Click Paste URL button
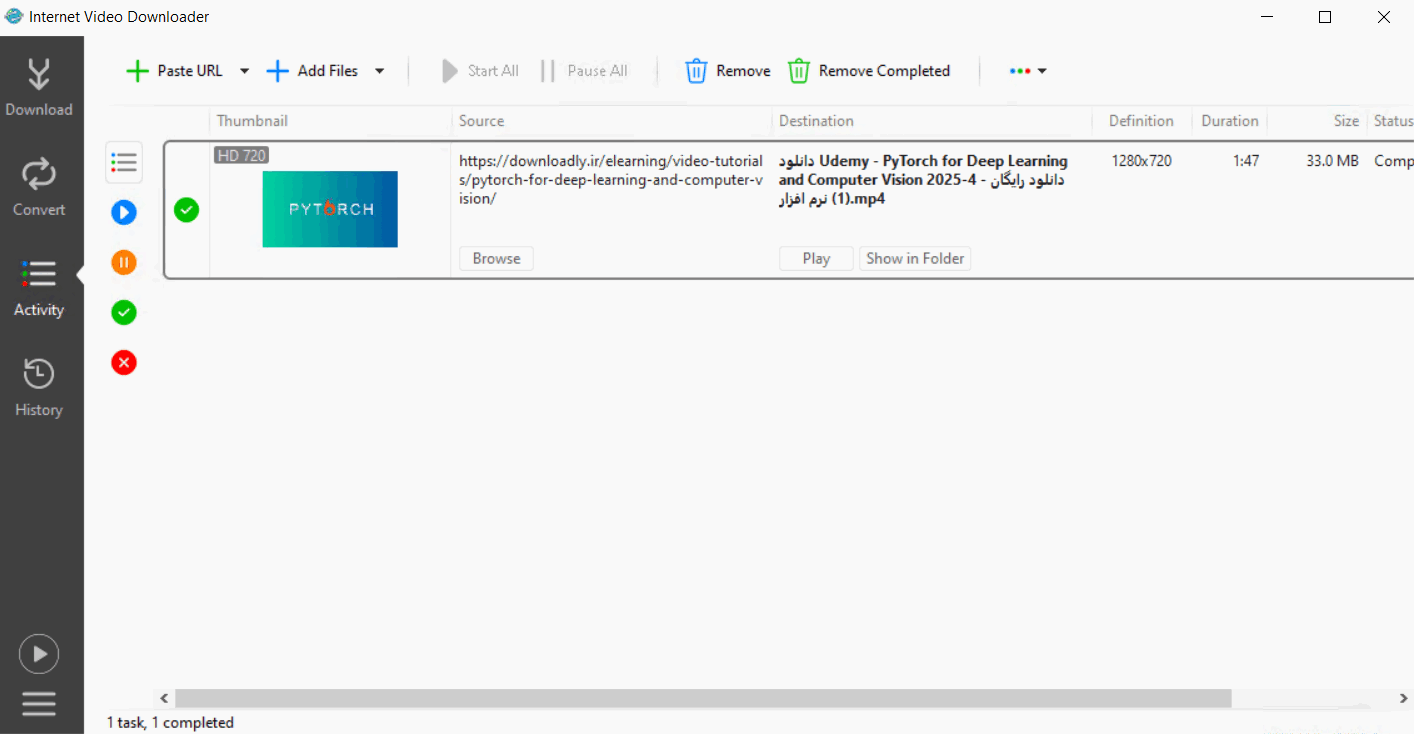1414x734 pixels. 175,71
